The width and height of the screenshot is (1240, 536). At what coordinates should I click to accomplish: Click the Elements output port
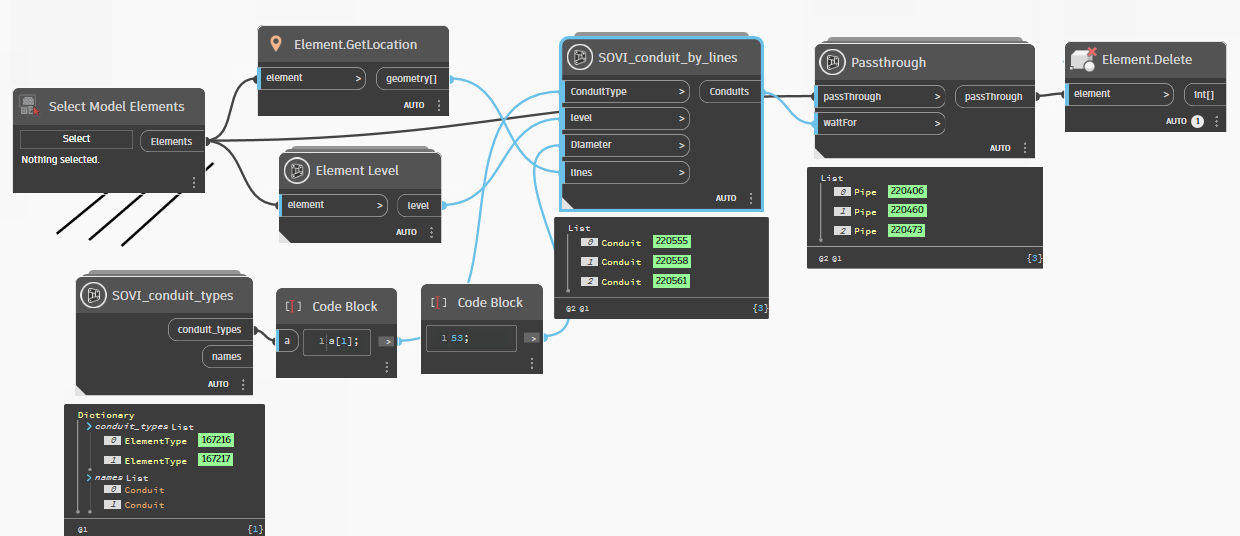[x=172, y=141]
